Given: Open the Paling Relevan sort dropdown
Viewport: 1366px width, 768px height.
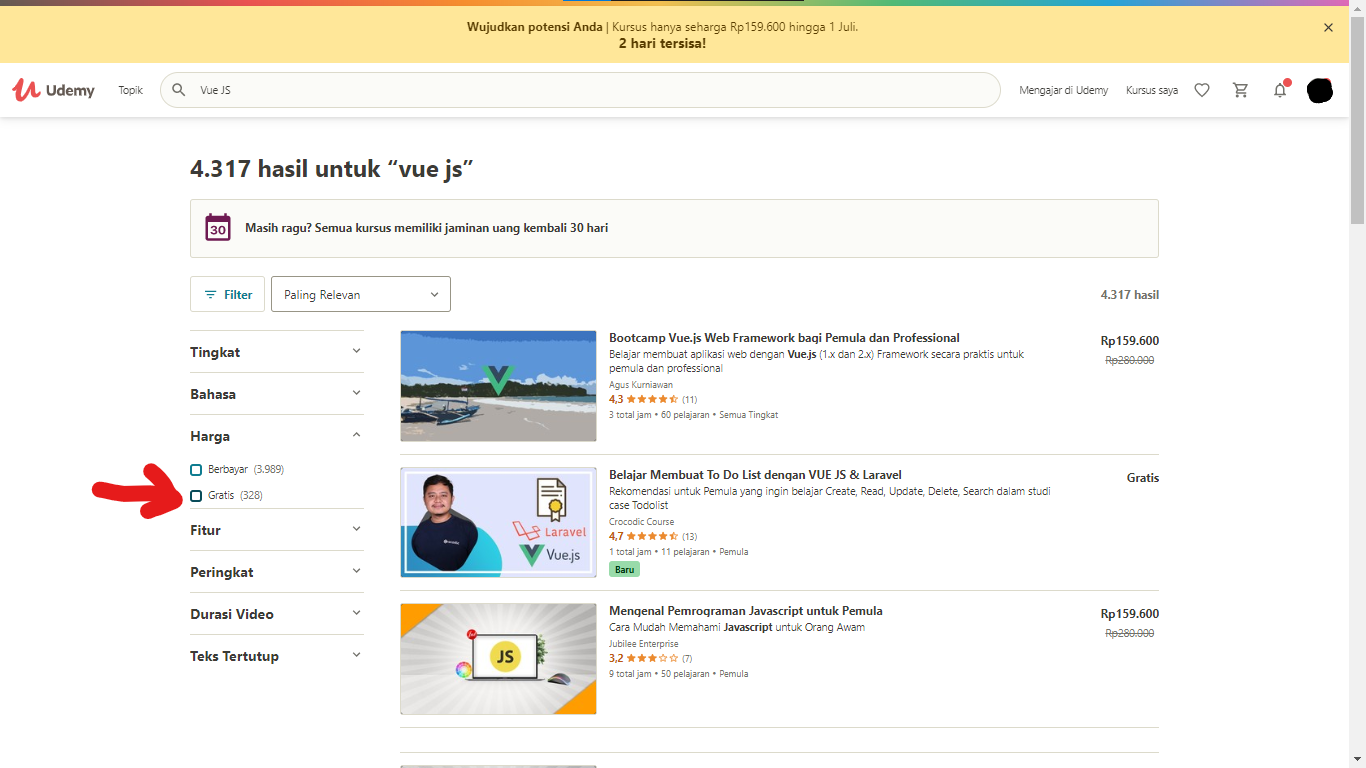Looking at the screenshot, I should point(361,294).
